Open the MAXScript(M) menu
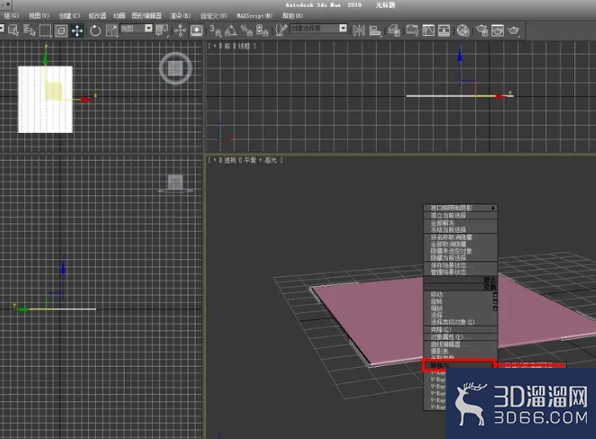The height and width of the screenshot is (439, 596). point(255,16)
